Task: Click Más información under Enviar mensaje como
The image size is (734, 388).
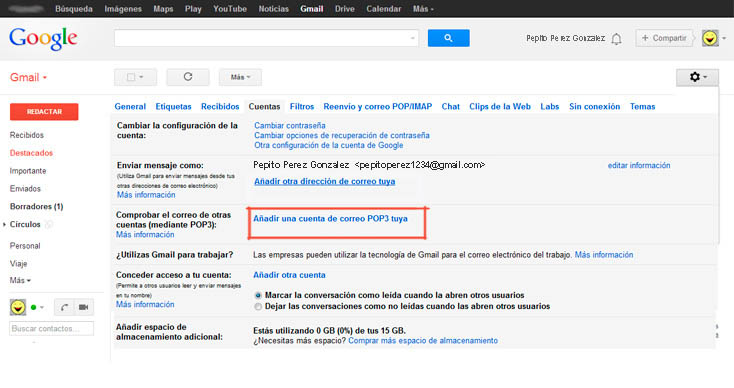Action: point(146,195)
